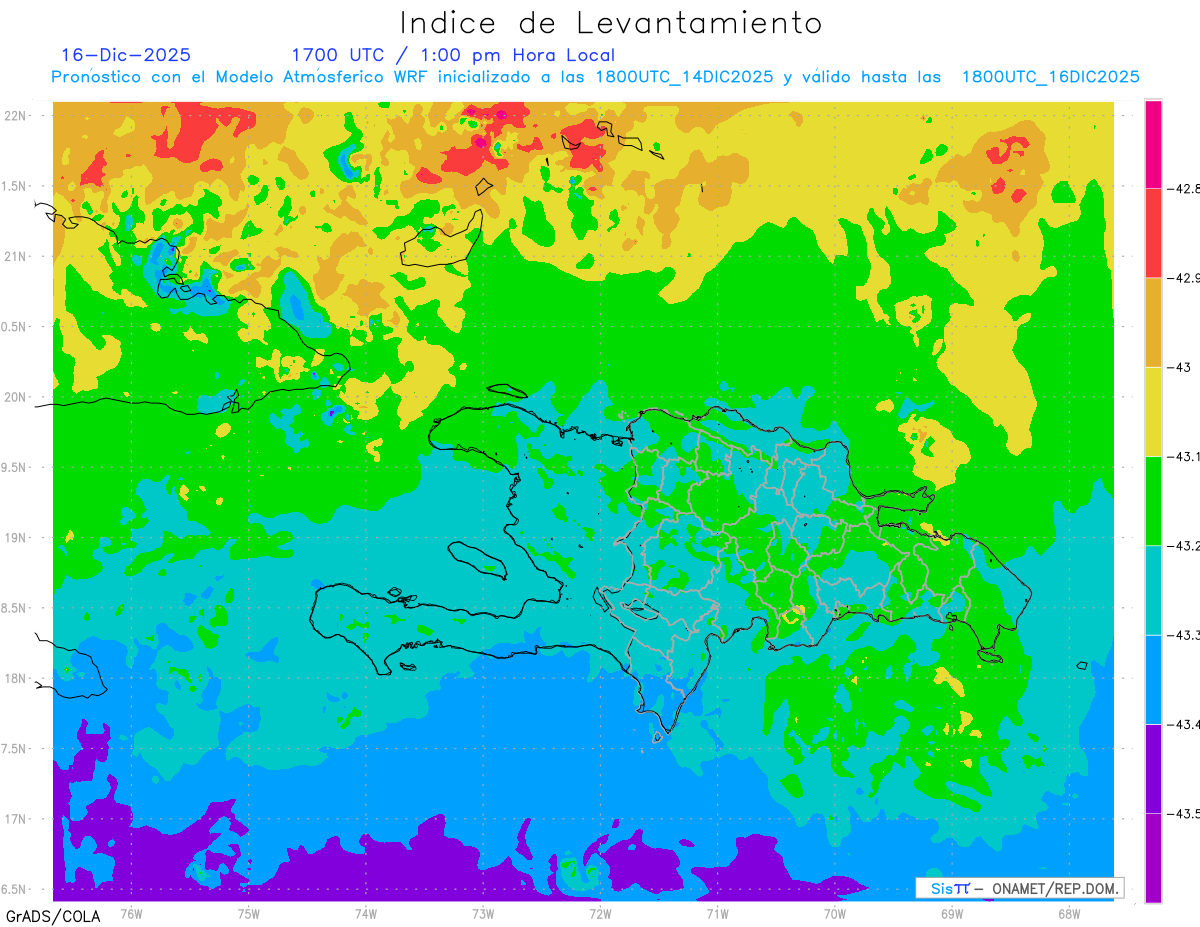Select the yellow legend swatch between -43 and -43.1
The width and height of the screenshot is (1200, 927).
(x=1153, y=411)
